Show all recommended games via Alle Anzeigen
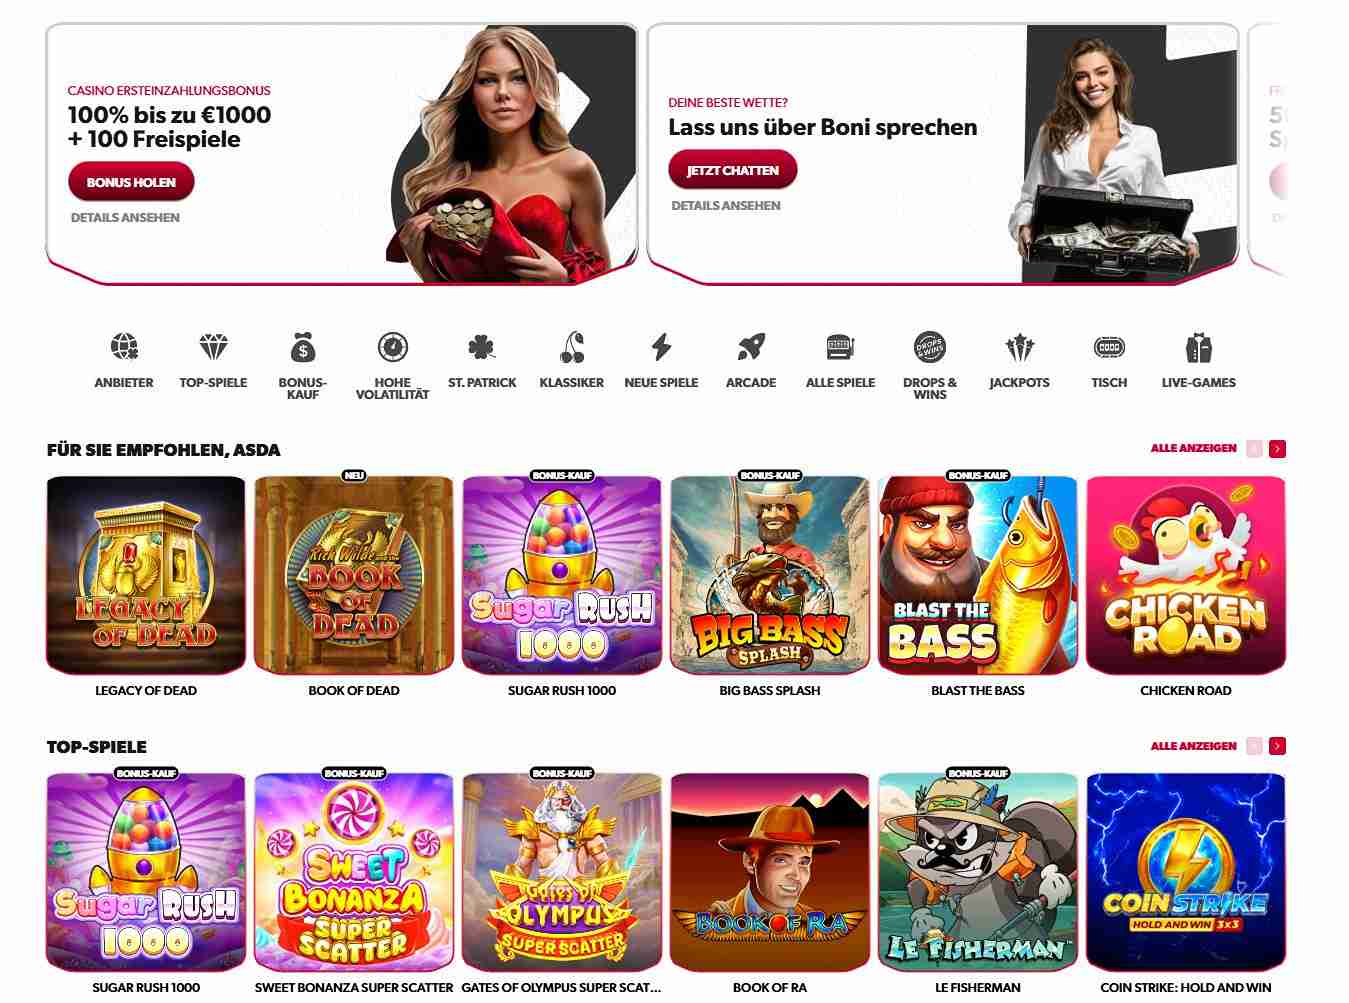Viewport: 1349px width, 1003px height. [1193, 448]
